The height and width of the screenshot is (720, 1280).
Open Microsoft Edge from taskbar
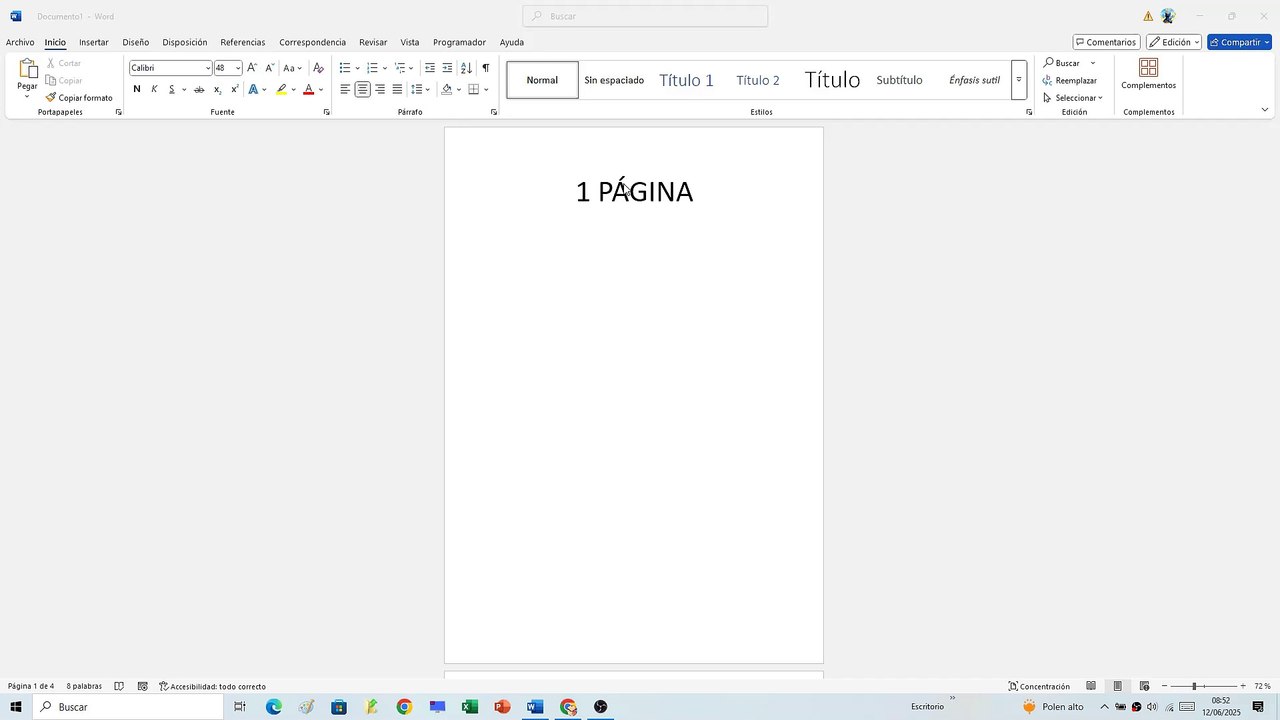pyautogui.click(x=273, y=707)
